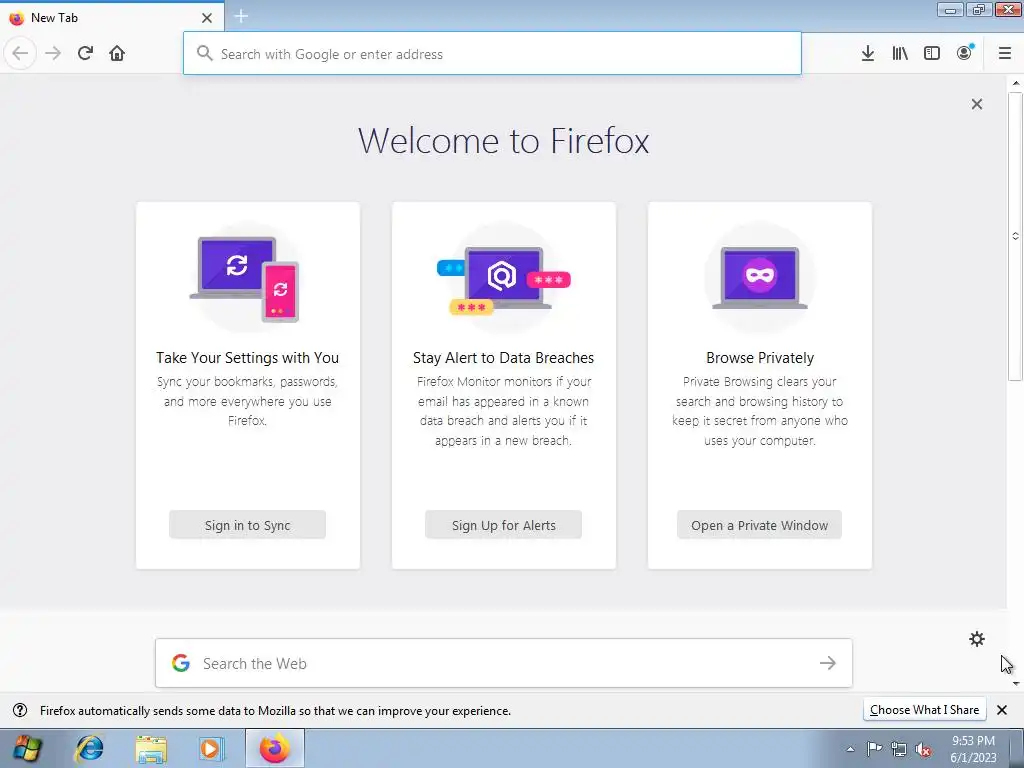Open Windows Explorer from taskbar
1024x768 pixels.
[151, 749]
